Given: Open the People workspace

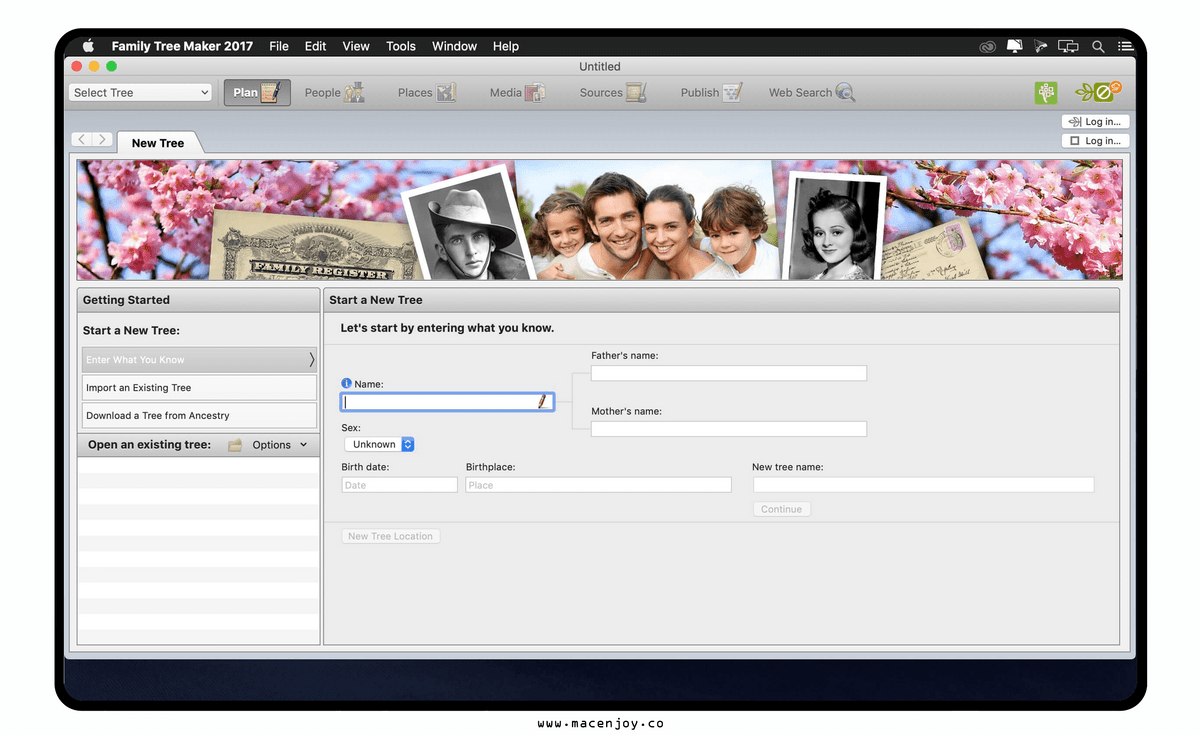Looking at the screenshot, I should pyautogui.click(x=335, y=93).
